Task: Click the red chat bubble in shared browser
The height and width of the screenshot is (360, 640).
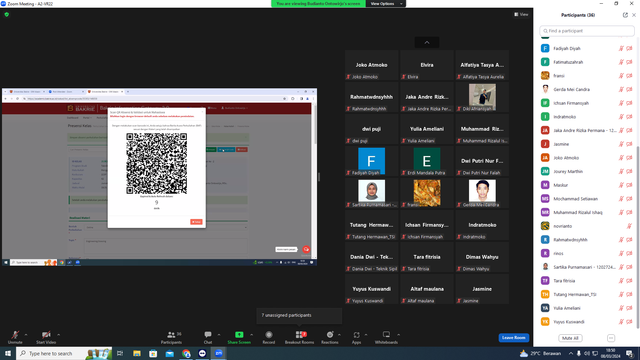Action: click(x=306, y=249)
